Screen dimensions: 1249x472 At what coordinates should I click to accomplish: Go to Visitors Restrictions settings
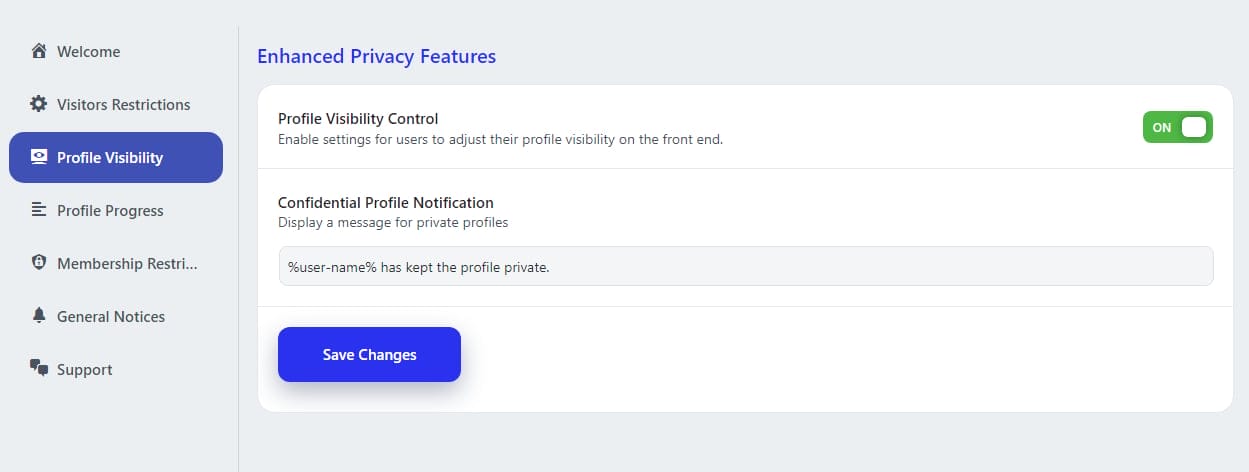[123, 104]
